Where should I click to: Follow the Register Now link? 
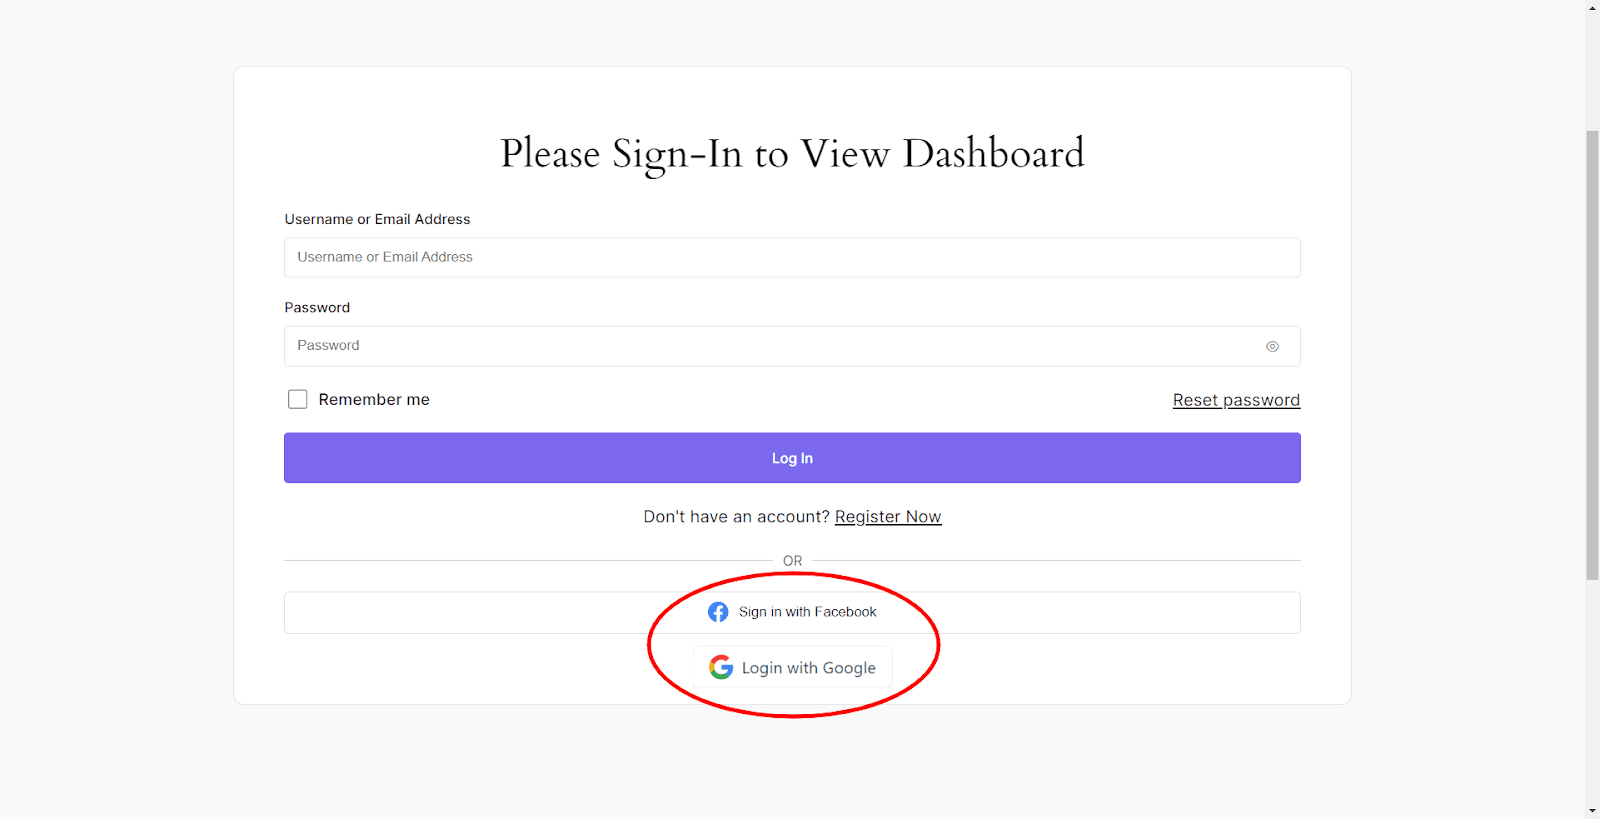[x=887, y=516]
